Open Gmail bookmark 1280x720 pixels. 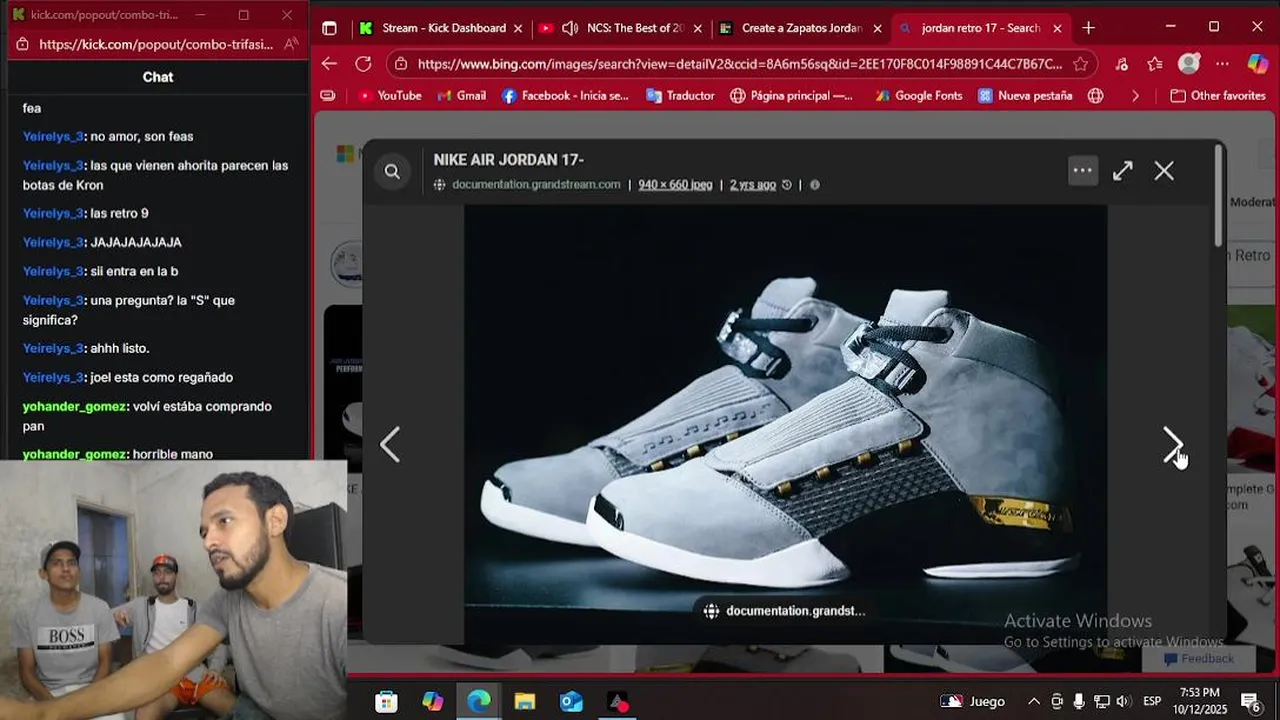pos(461,96)
